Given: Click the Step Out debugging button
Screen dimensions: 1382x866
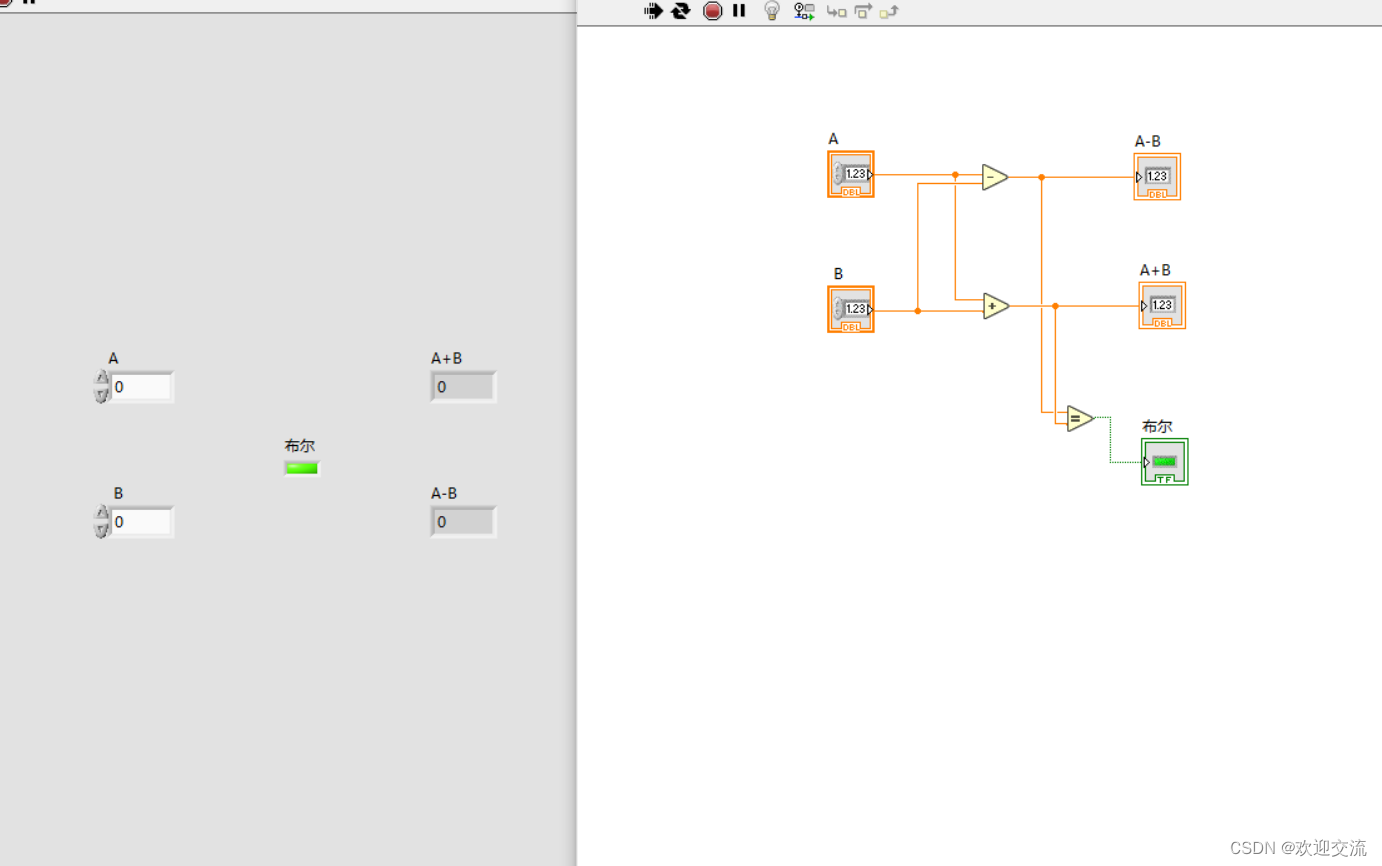Looking at the screenshot, I should 889,12.
